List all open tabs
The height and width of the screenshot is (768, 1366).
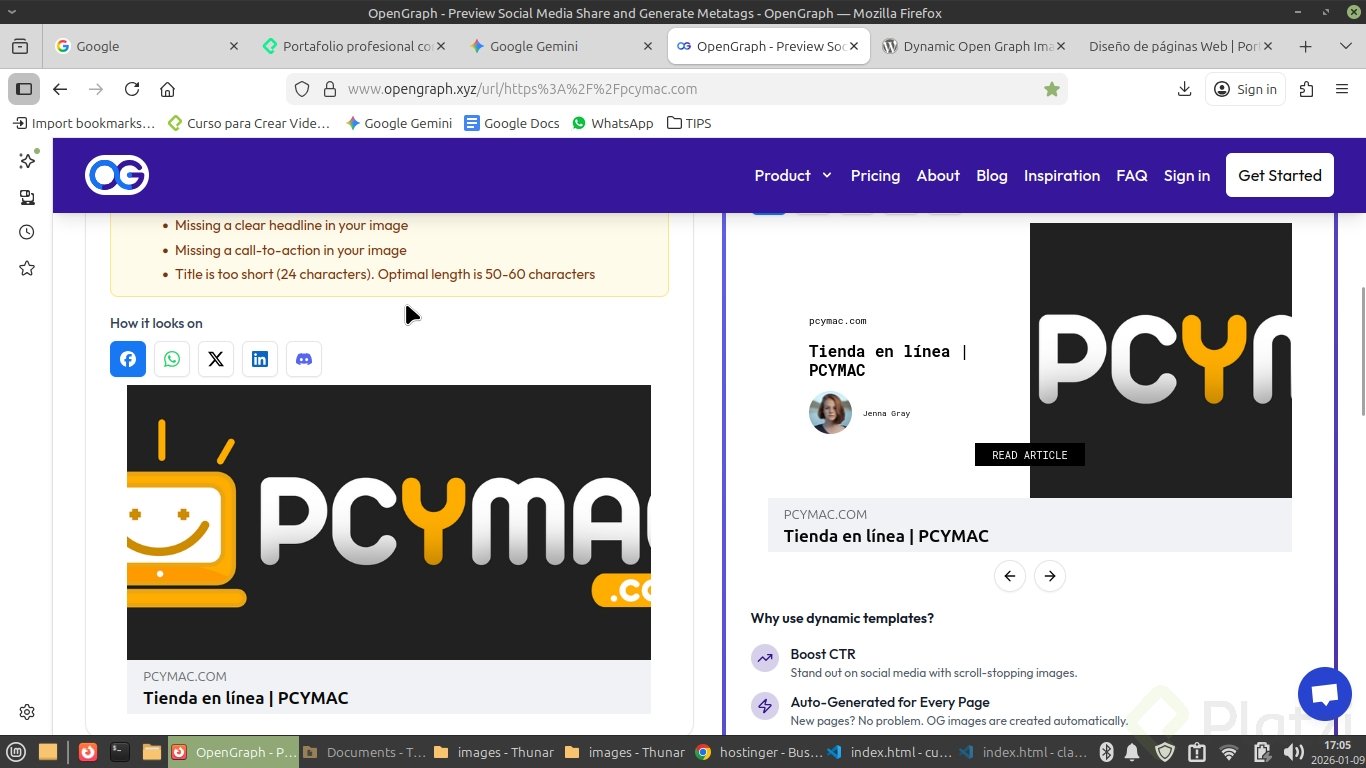tap(1345, 46)
